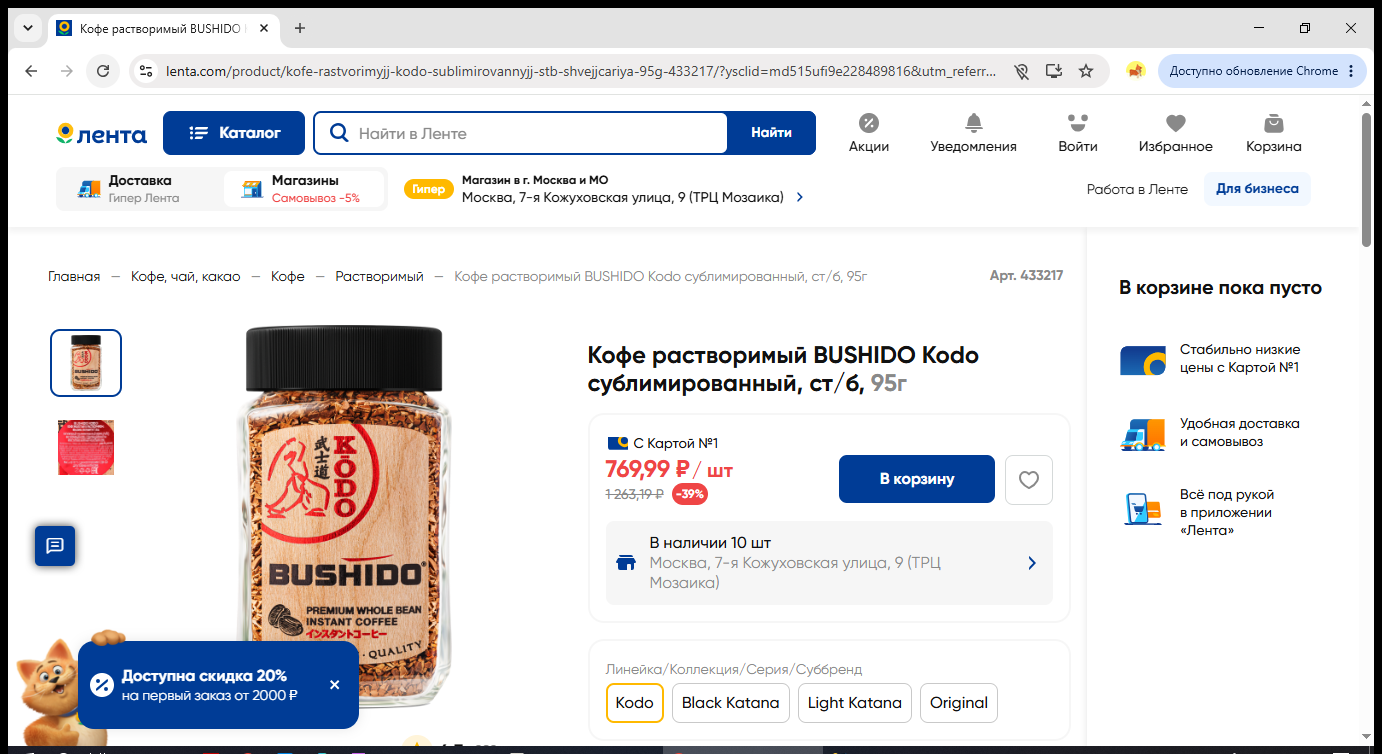Click the delivery truck icon in sidebar
Viewport: 1382px width, 754px height.
tap(1143, 434)
